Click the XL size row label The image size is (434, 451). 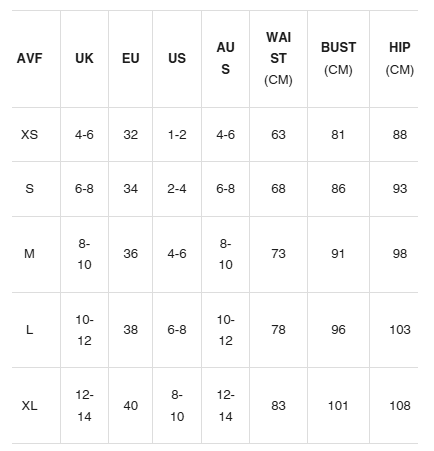[x=29, y=406]
